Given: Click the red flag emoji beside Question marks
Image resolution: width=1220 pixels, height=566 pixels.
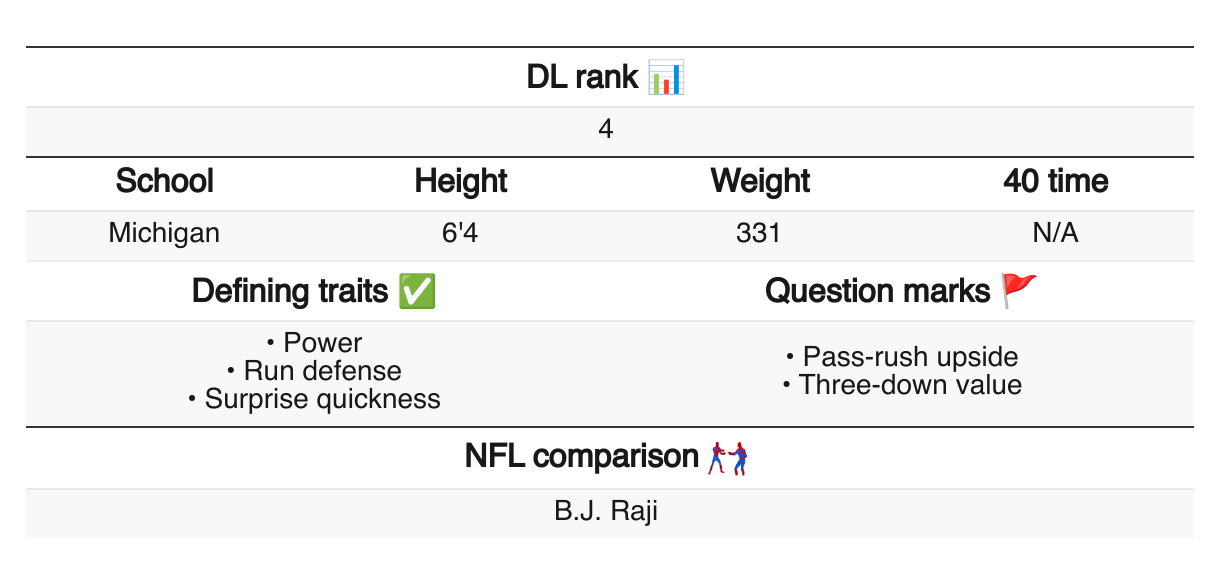Looking at the screenshot, I should 1019,291.
